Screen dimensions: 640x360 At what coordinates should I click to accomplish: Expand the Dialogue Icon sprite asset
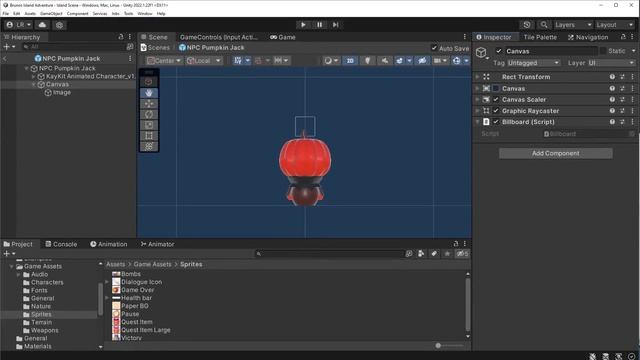click(x=107, y=282)
